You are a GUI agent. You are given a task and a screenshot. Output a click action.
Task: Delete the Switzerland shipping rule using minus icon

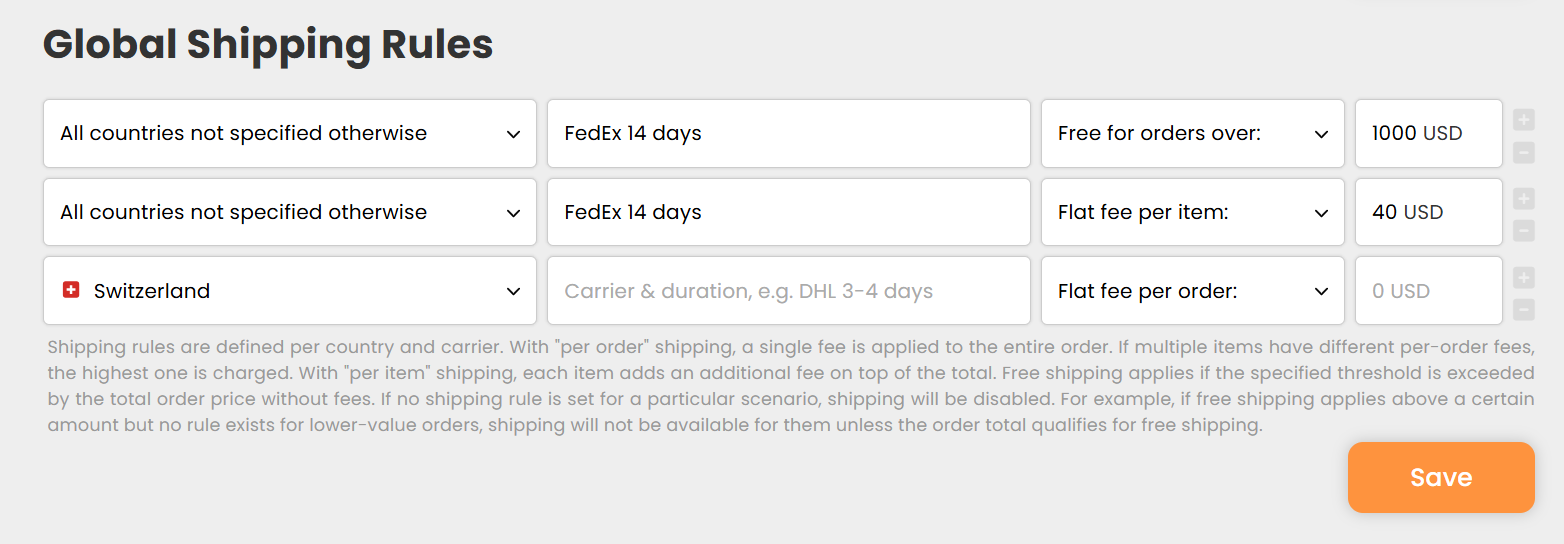coord(1523,310)
